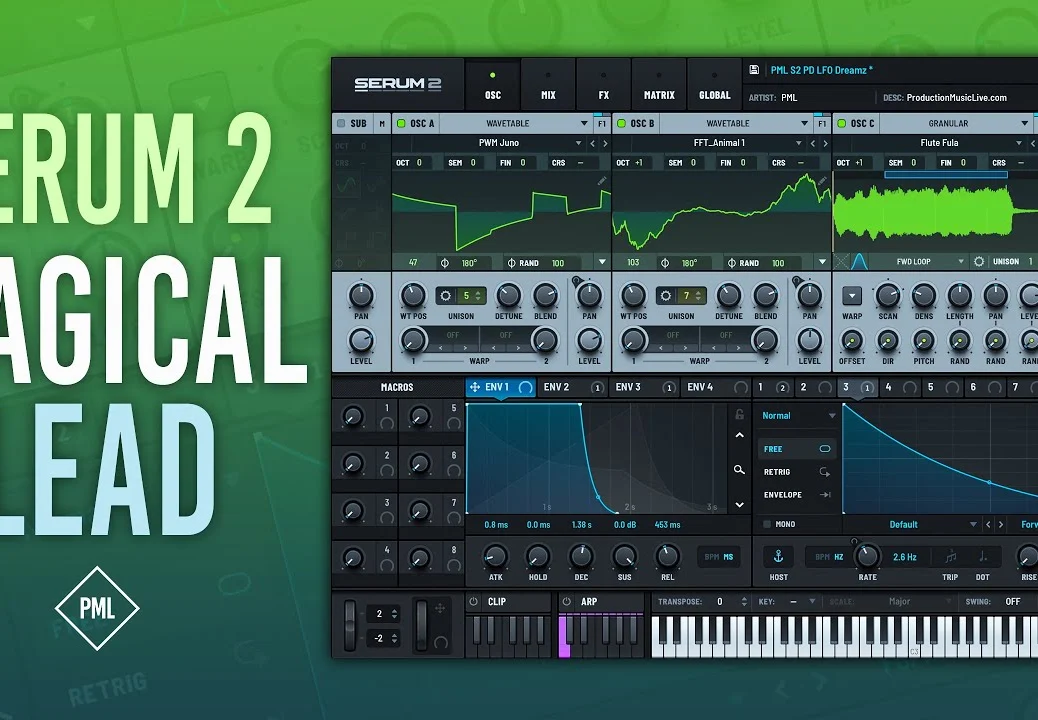Switch to the GLOBAL tab

coord(715,85)
